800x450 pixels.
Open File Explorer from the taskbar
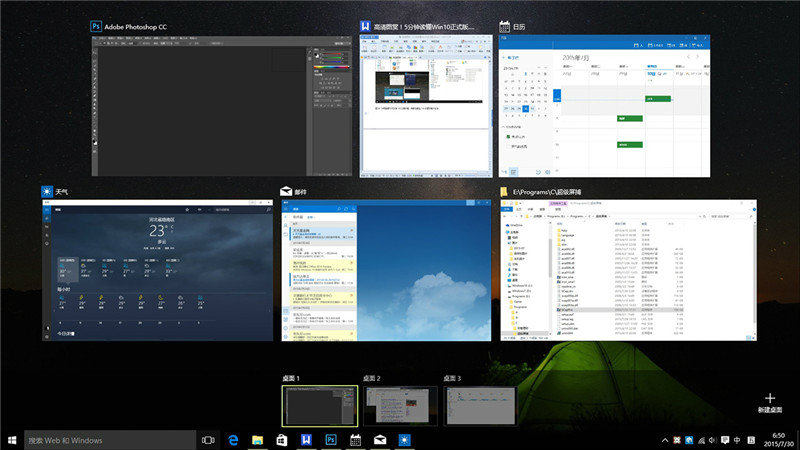point(258,440)
